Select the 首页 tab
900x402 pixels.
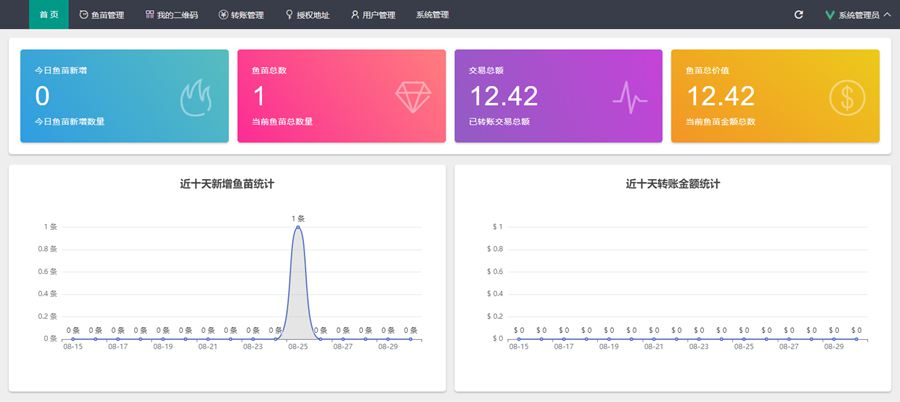pyautogui.click(x=49, y=15)
